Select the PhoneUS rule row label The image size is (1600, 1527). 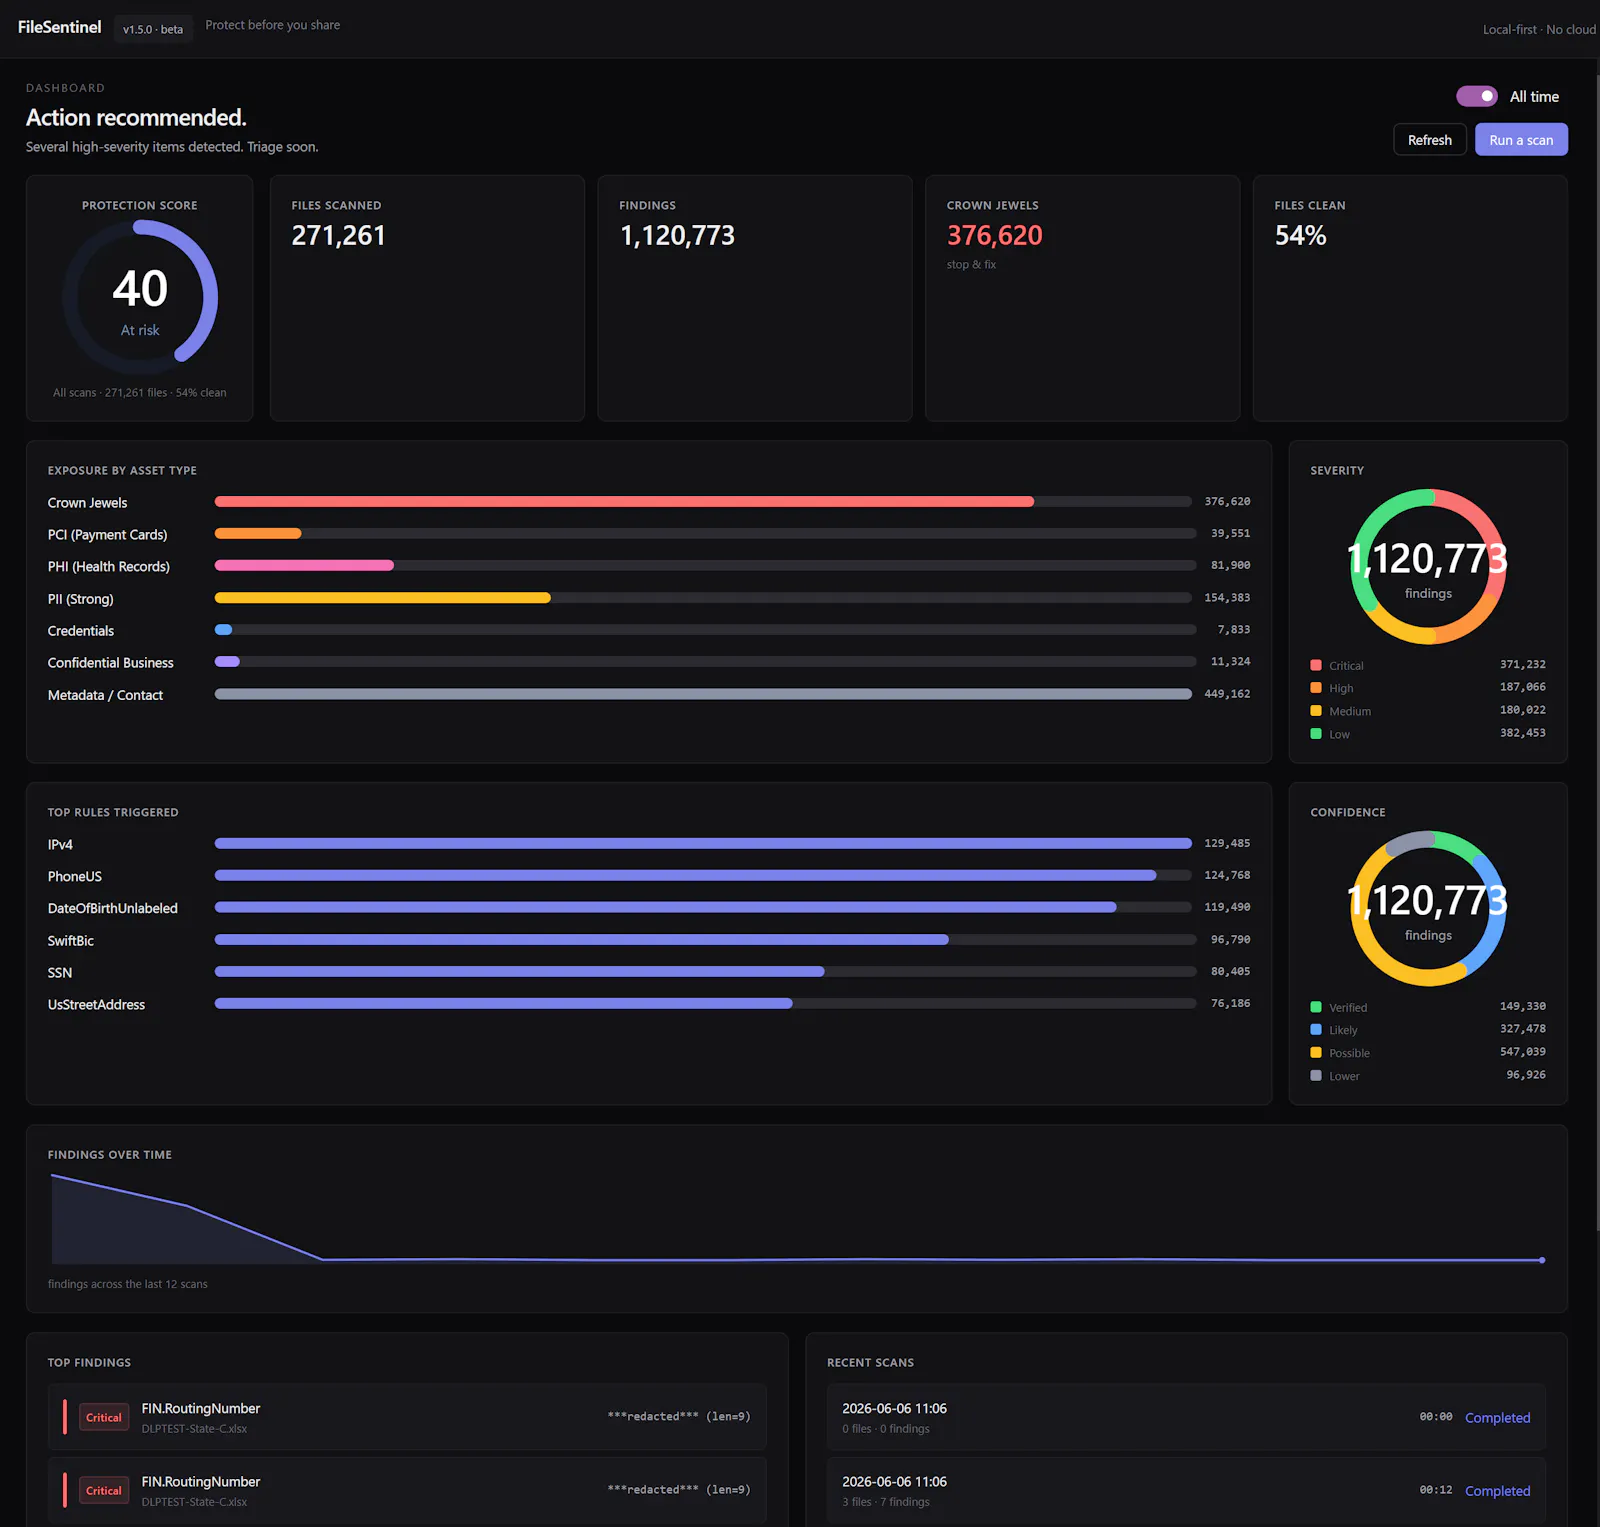pos(75,877)
